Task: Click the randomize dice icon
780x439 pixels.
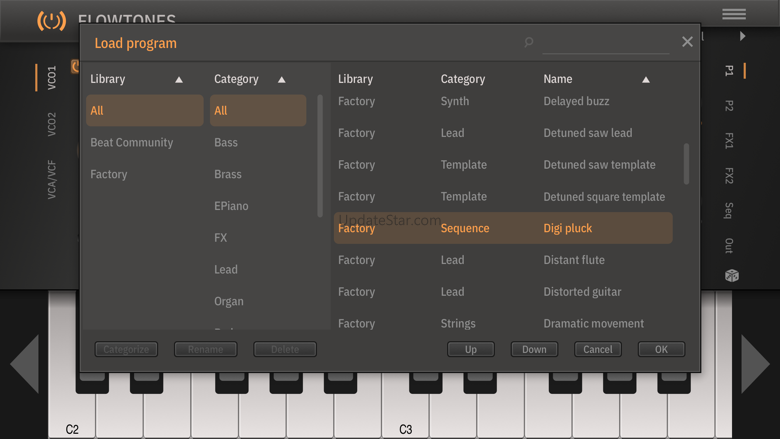Action: [731, 275]
